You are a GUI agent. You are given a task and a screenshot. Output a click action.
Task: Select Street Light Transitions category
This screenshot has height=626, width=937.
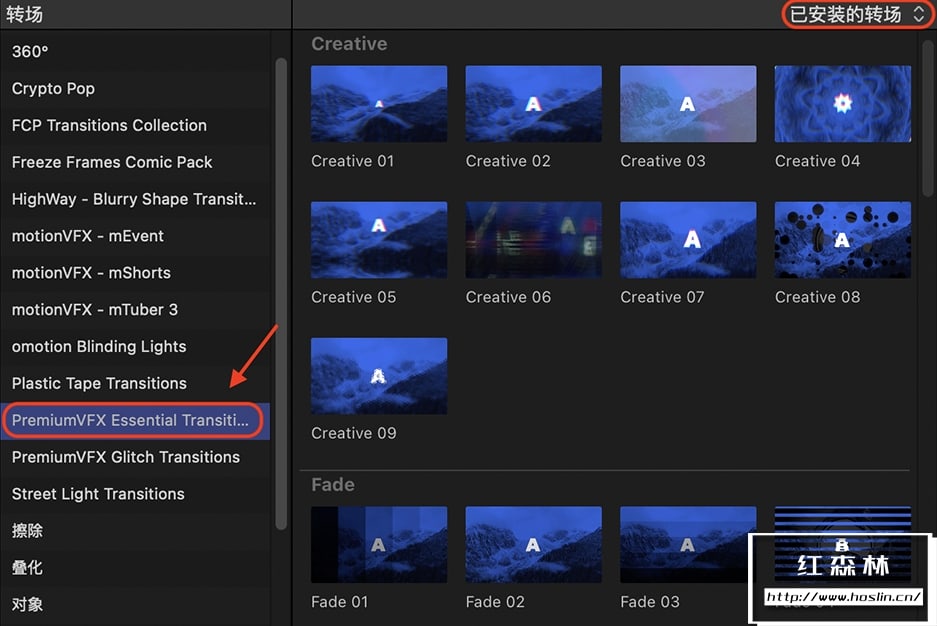click(135, 494)
